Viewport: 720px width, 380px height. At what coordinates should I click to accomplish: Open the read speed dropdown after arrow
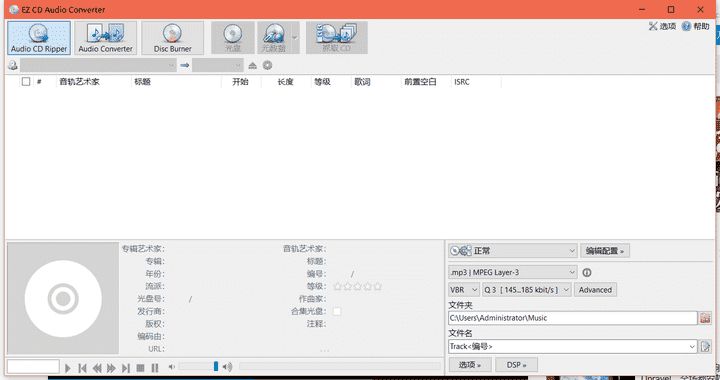pos(218,66)
